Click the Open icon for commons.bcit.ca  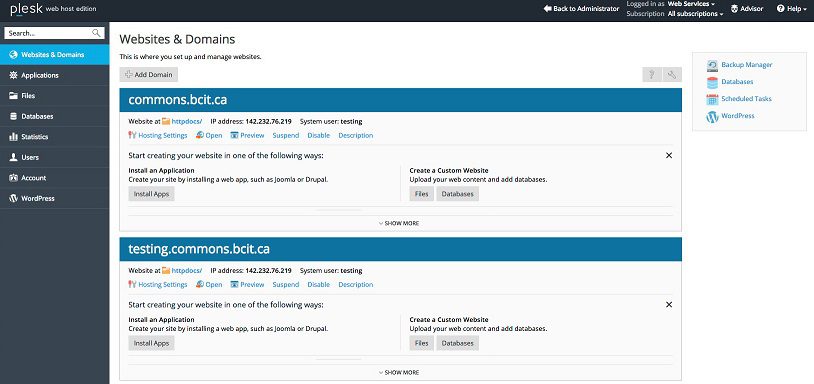(200, 135)
